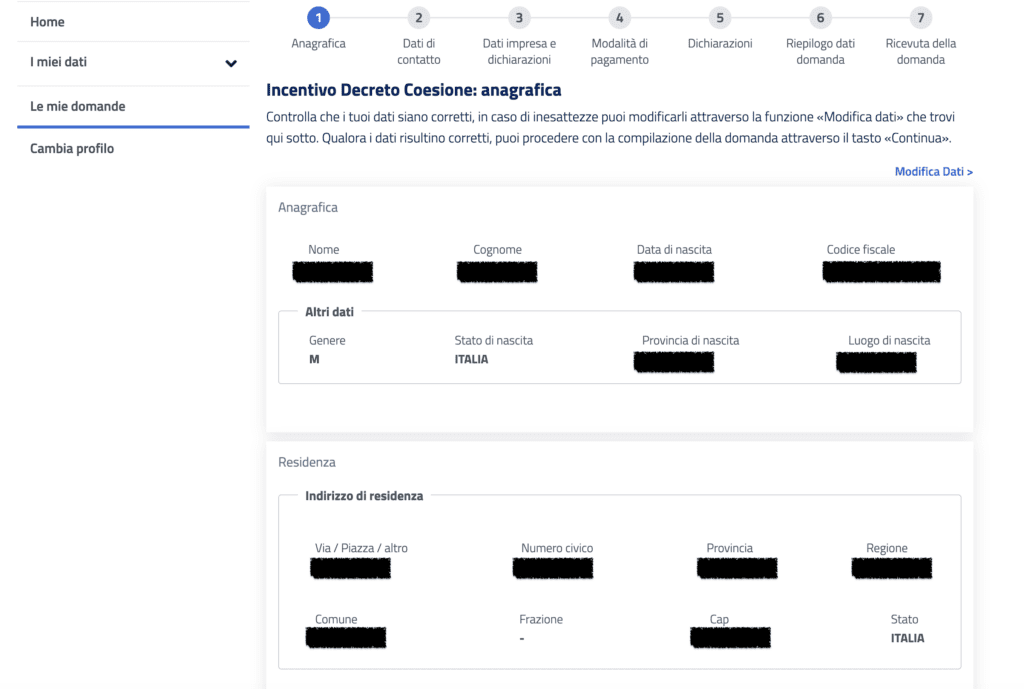Click the redacted Cap value
The width and height of the screenshot is (1024, 689).
click(x=730, y=637)
